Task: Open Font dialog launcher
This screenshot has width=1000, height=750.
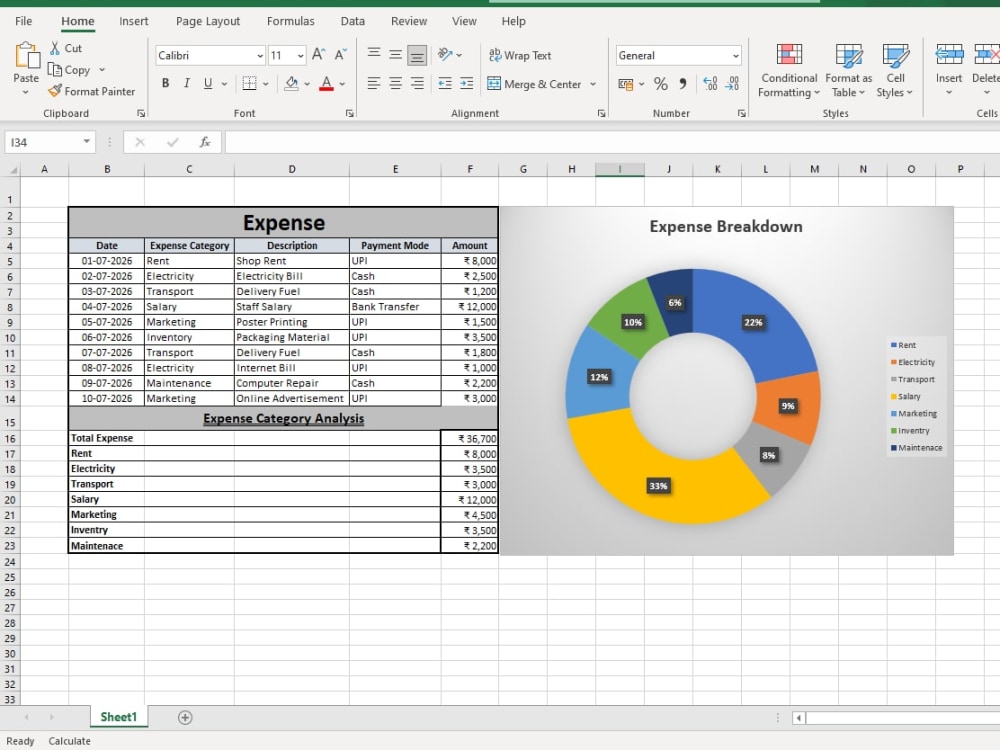Action: pyautogui.click(x=349, y=113)
